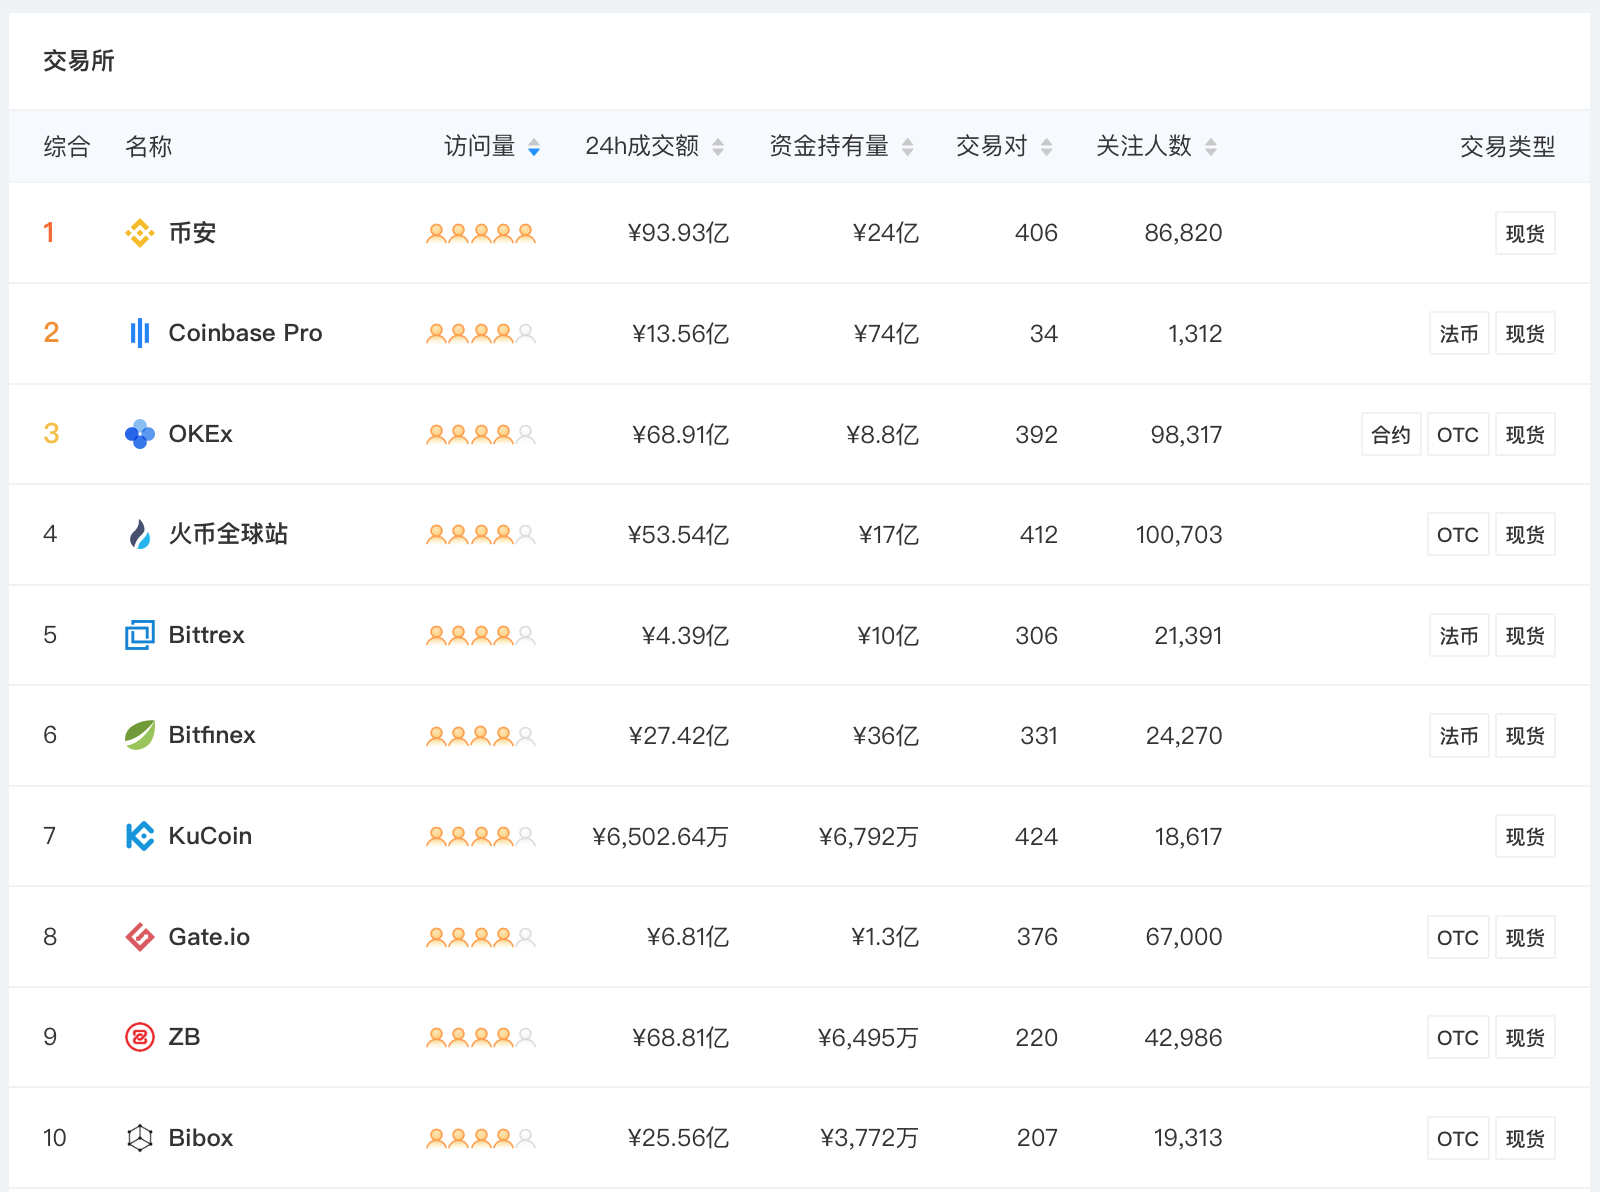
Task: Open the 币安 exchange link
Action: (192, 233)
